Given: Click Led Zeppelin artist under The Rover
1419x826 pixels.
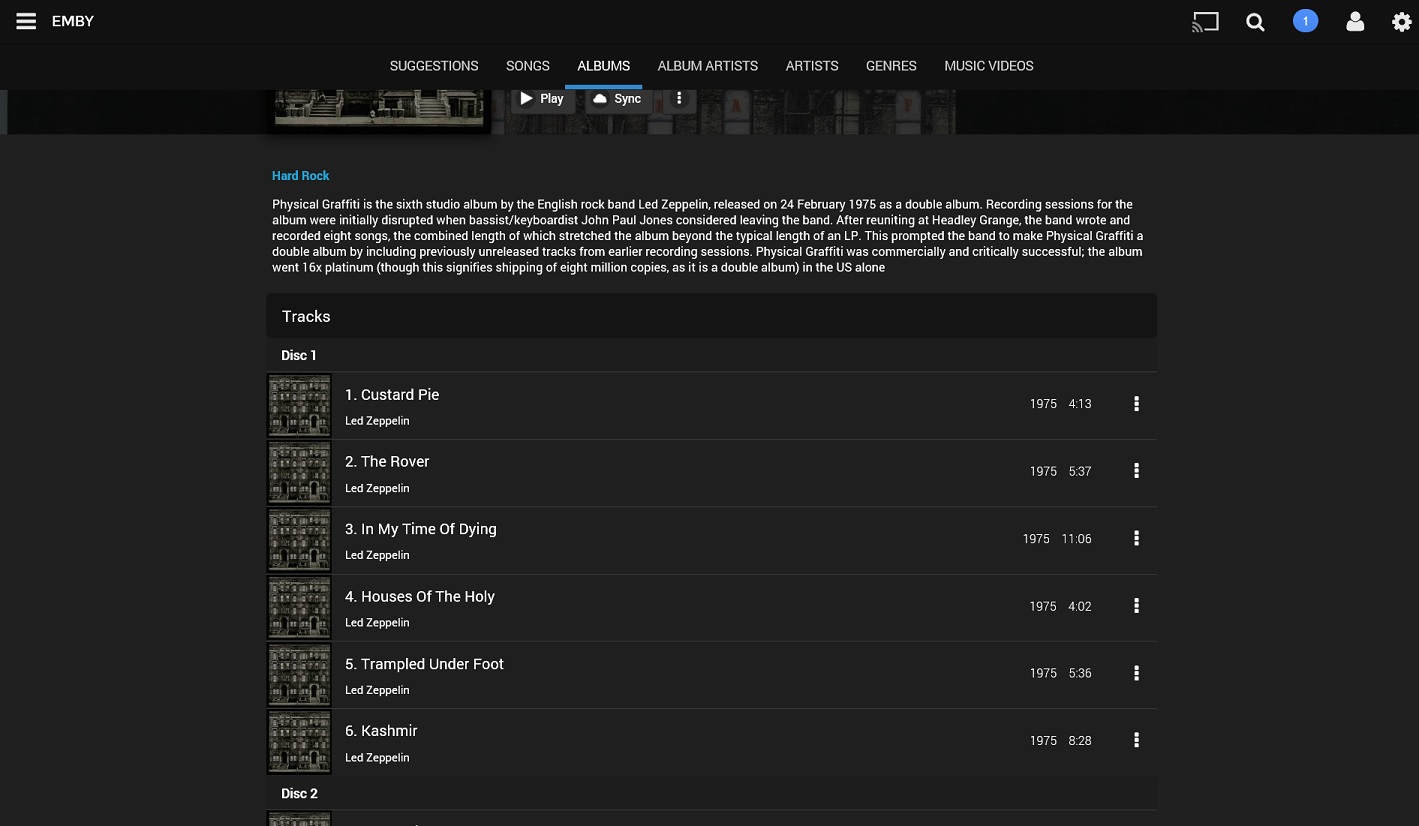Looking at the screenshot, I should (377, 488).
